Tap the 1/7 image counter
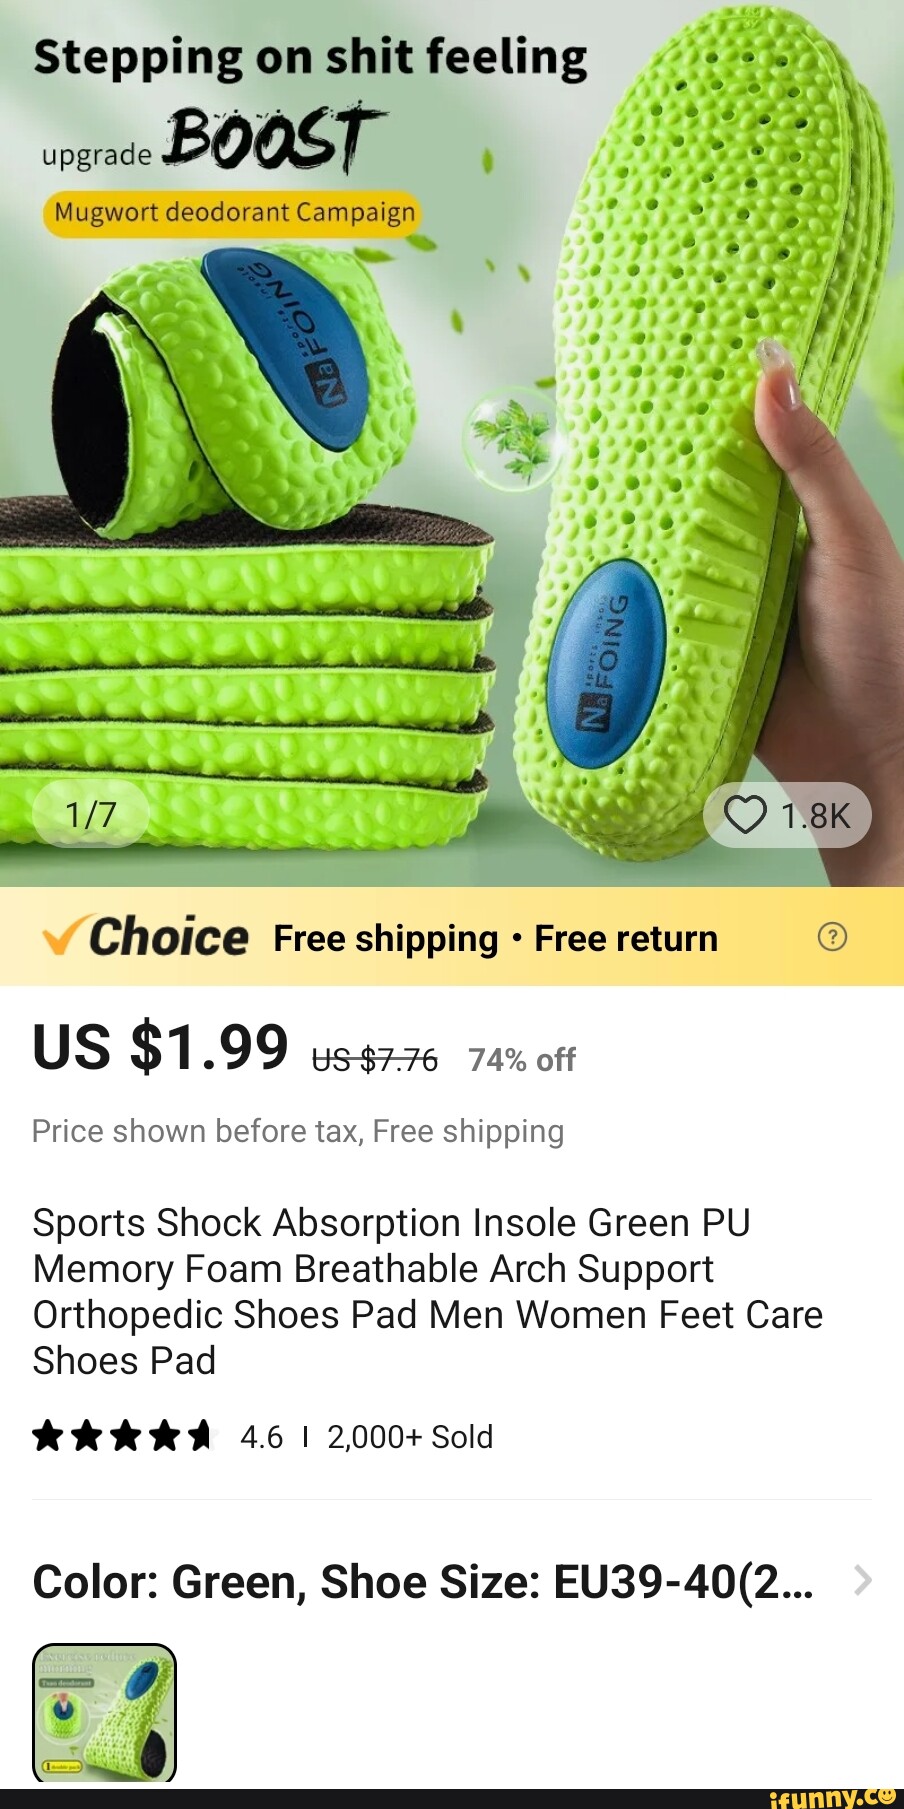Screen dimensions: 904x1809 tap(91, 814)
